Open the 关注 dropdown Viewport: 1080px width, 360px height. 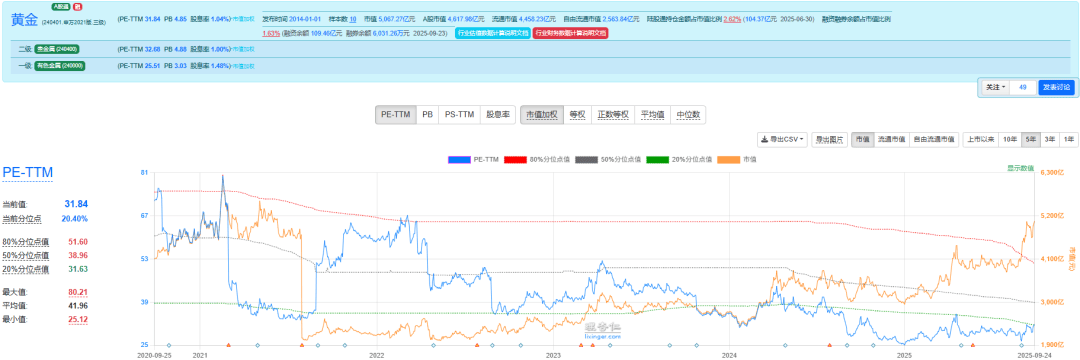[x=995, y=87]
